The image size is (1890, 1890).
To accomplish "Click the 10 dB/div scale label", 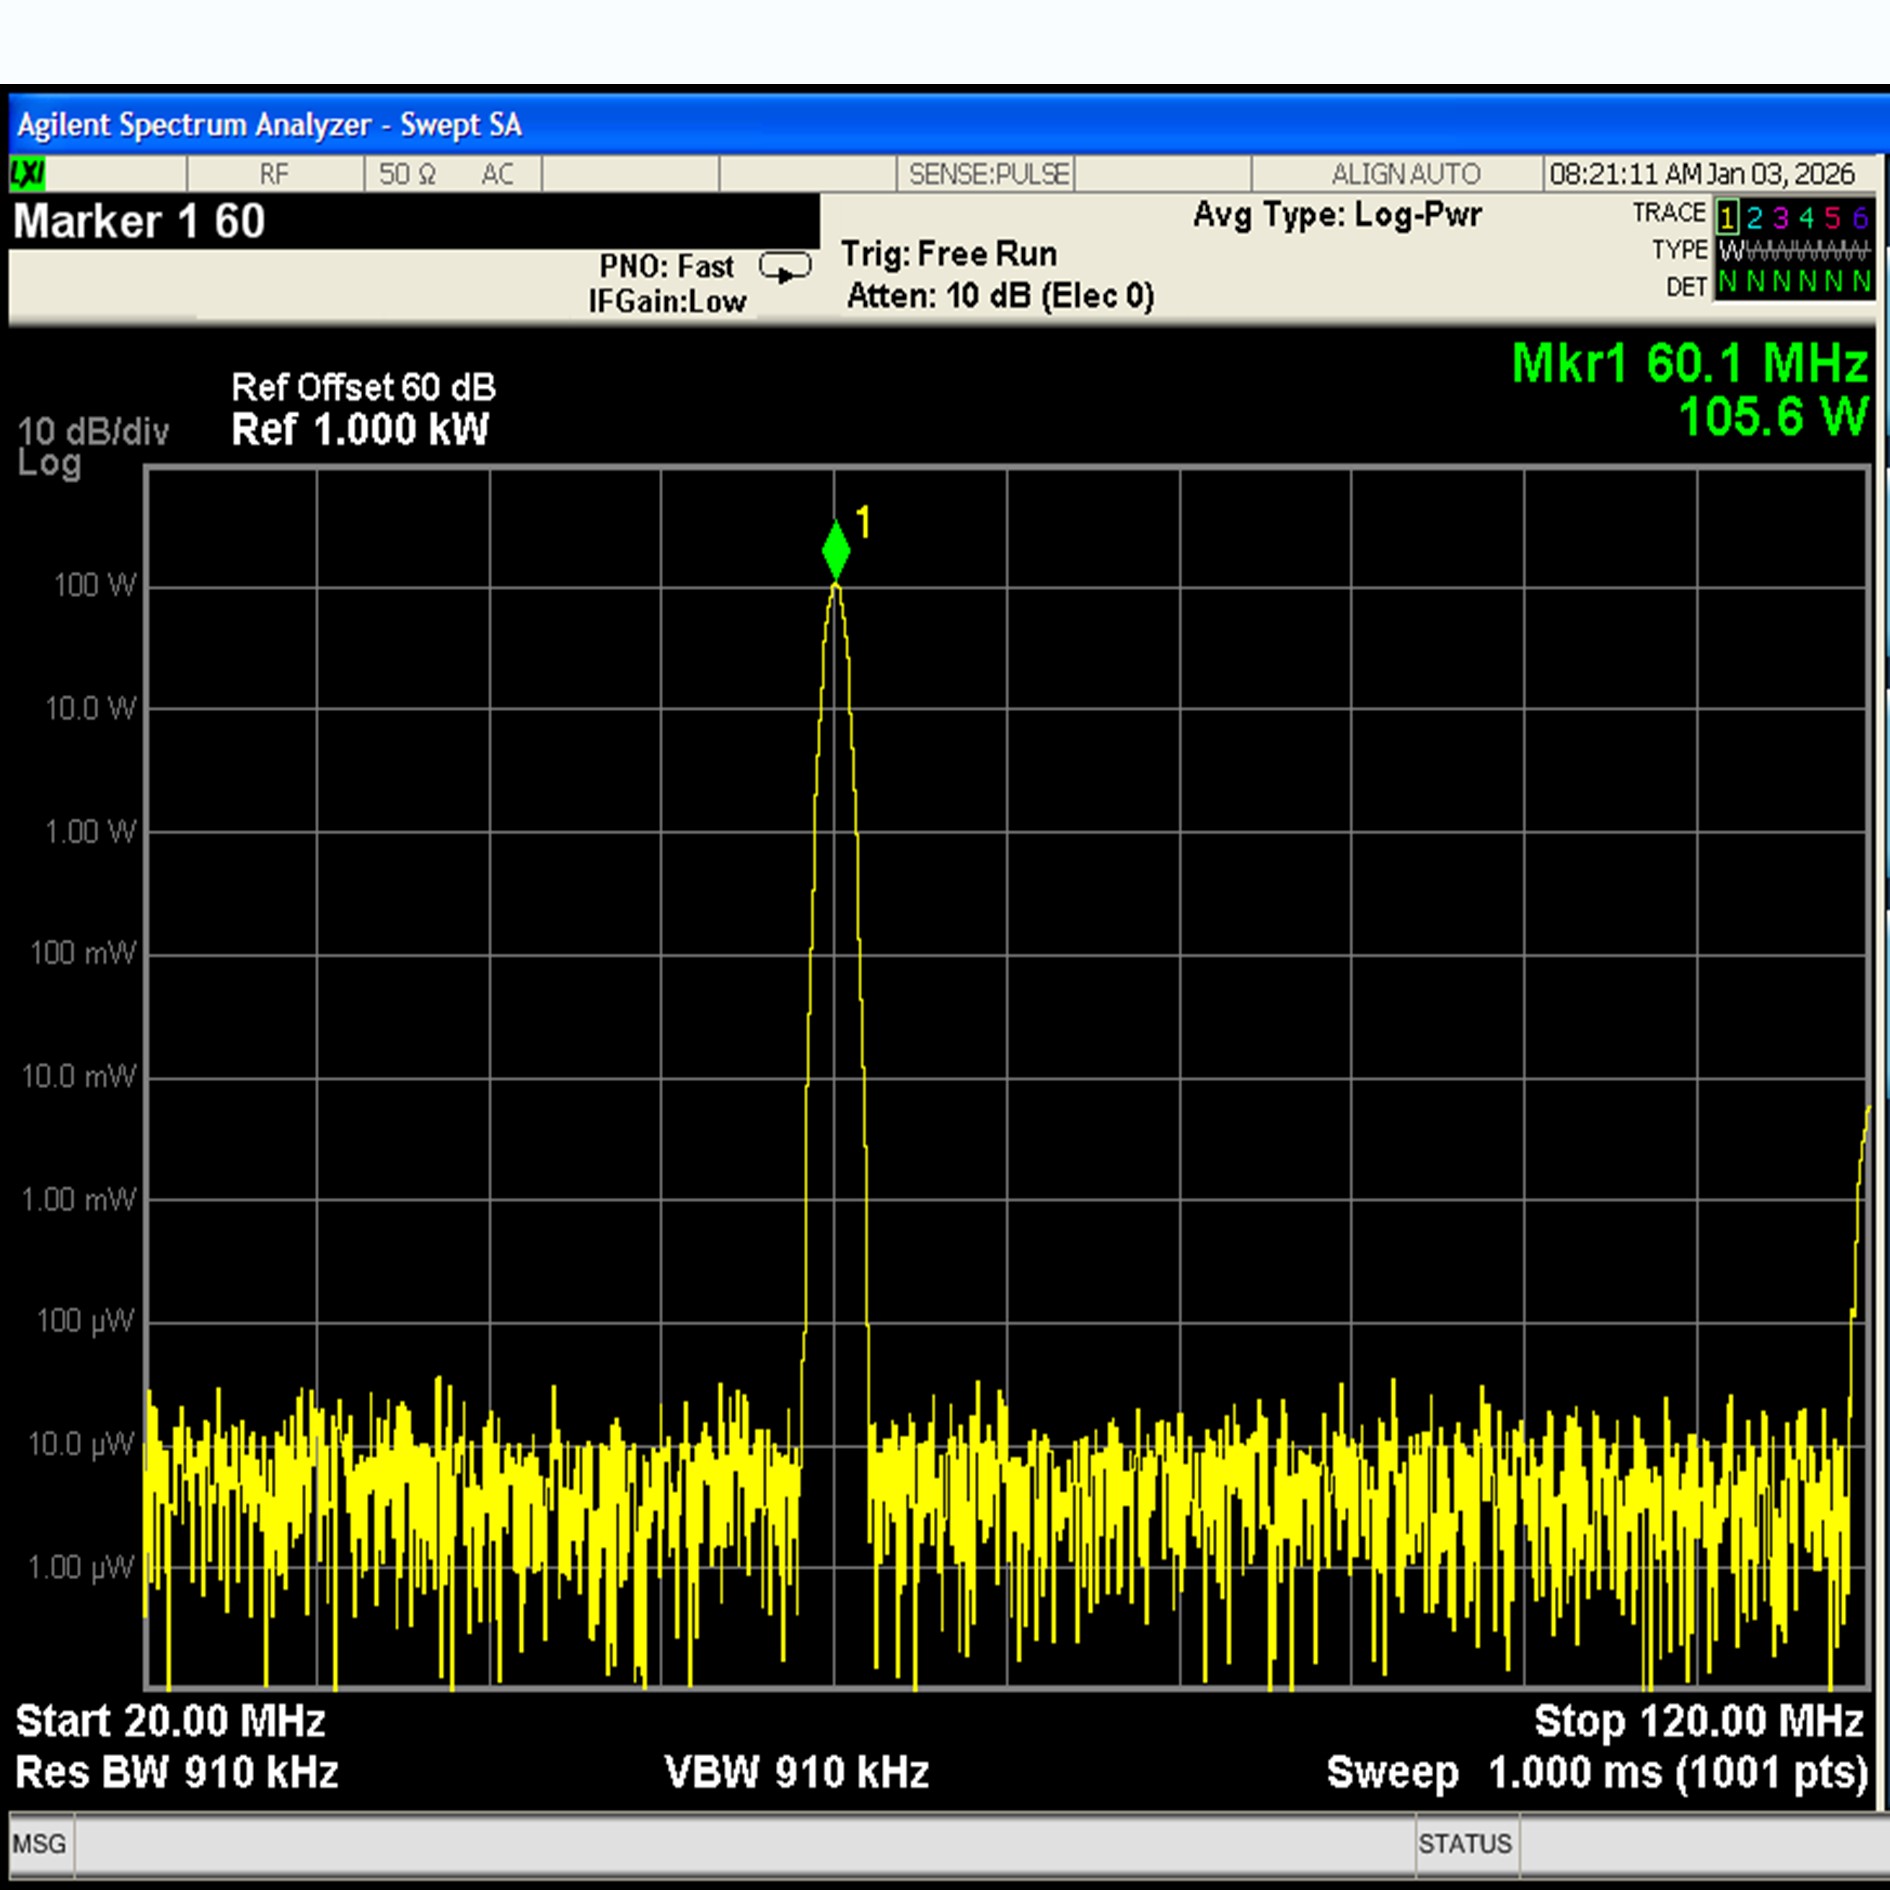I will (93, 431).
